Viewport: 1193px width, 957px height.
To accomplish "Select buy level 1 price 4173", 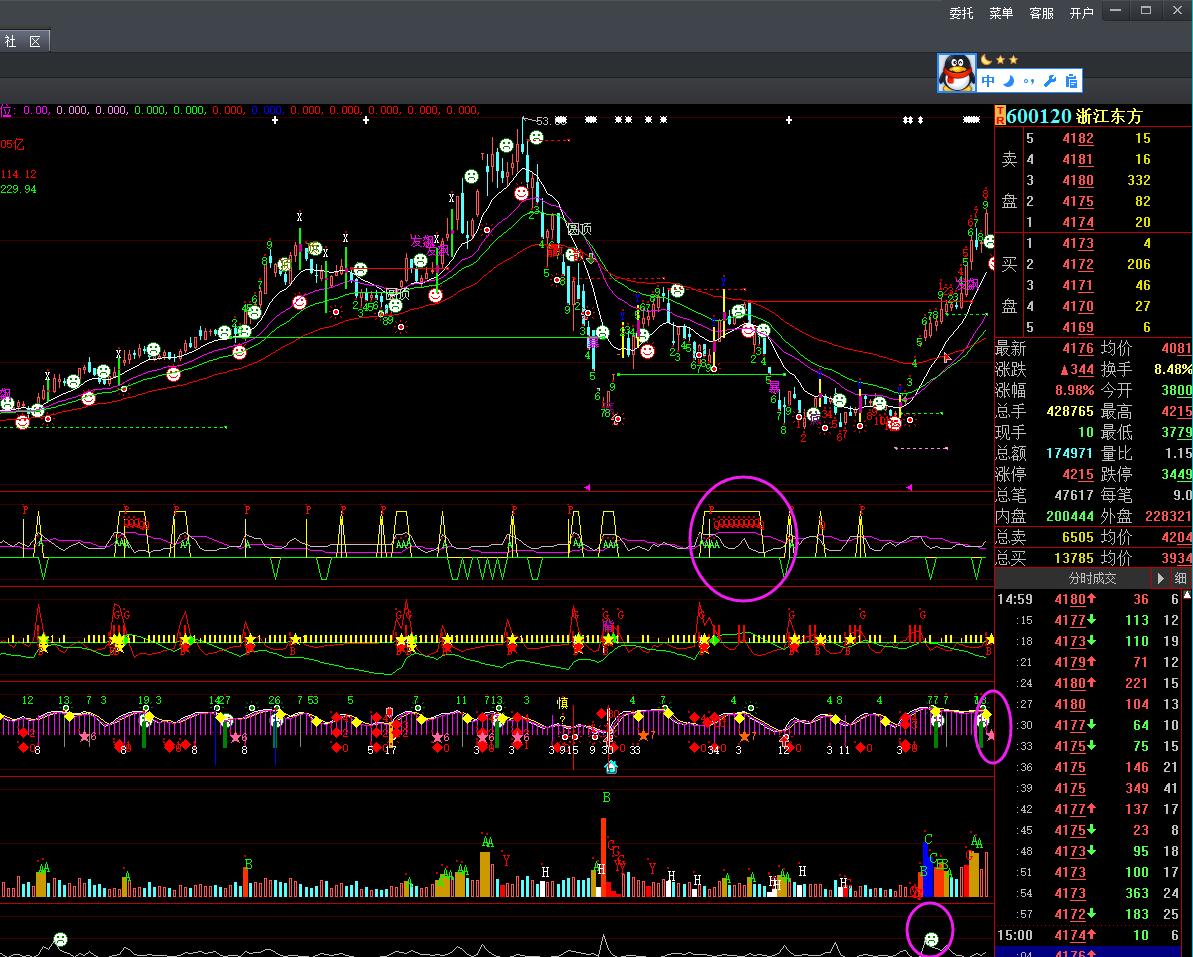I will pos(1077,243).
